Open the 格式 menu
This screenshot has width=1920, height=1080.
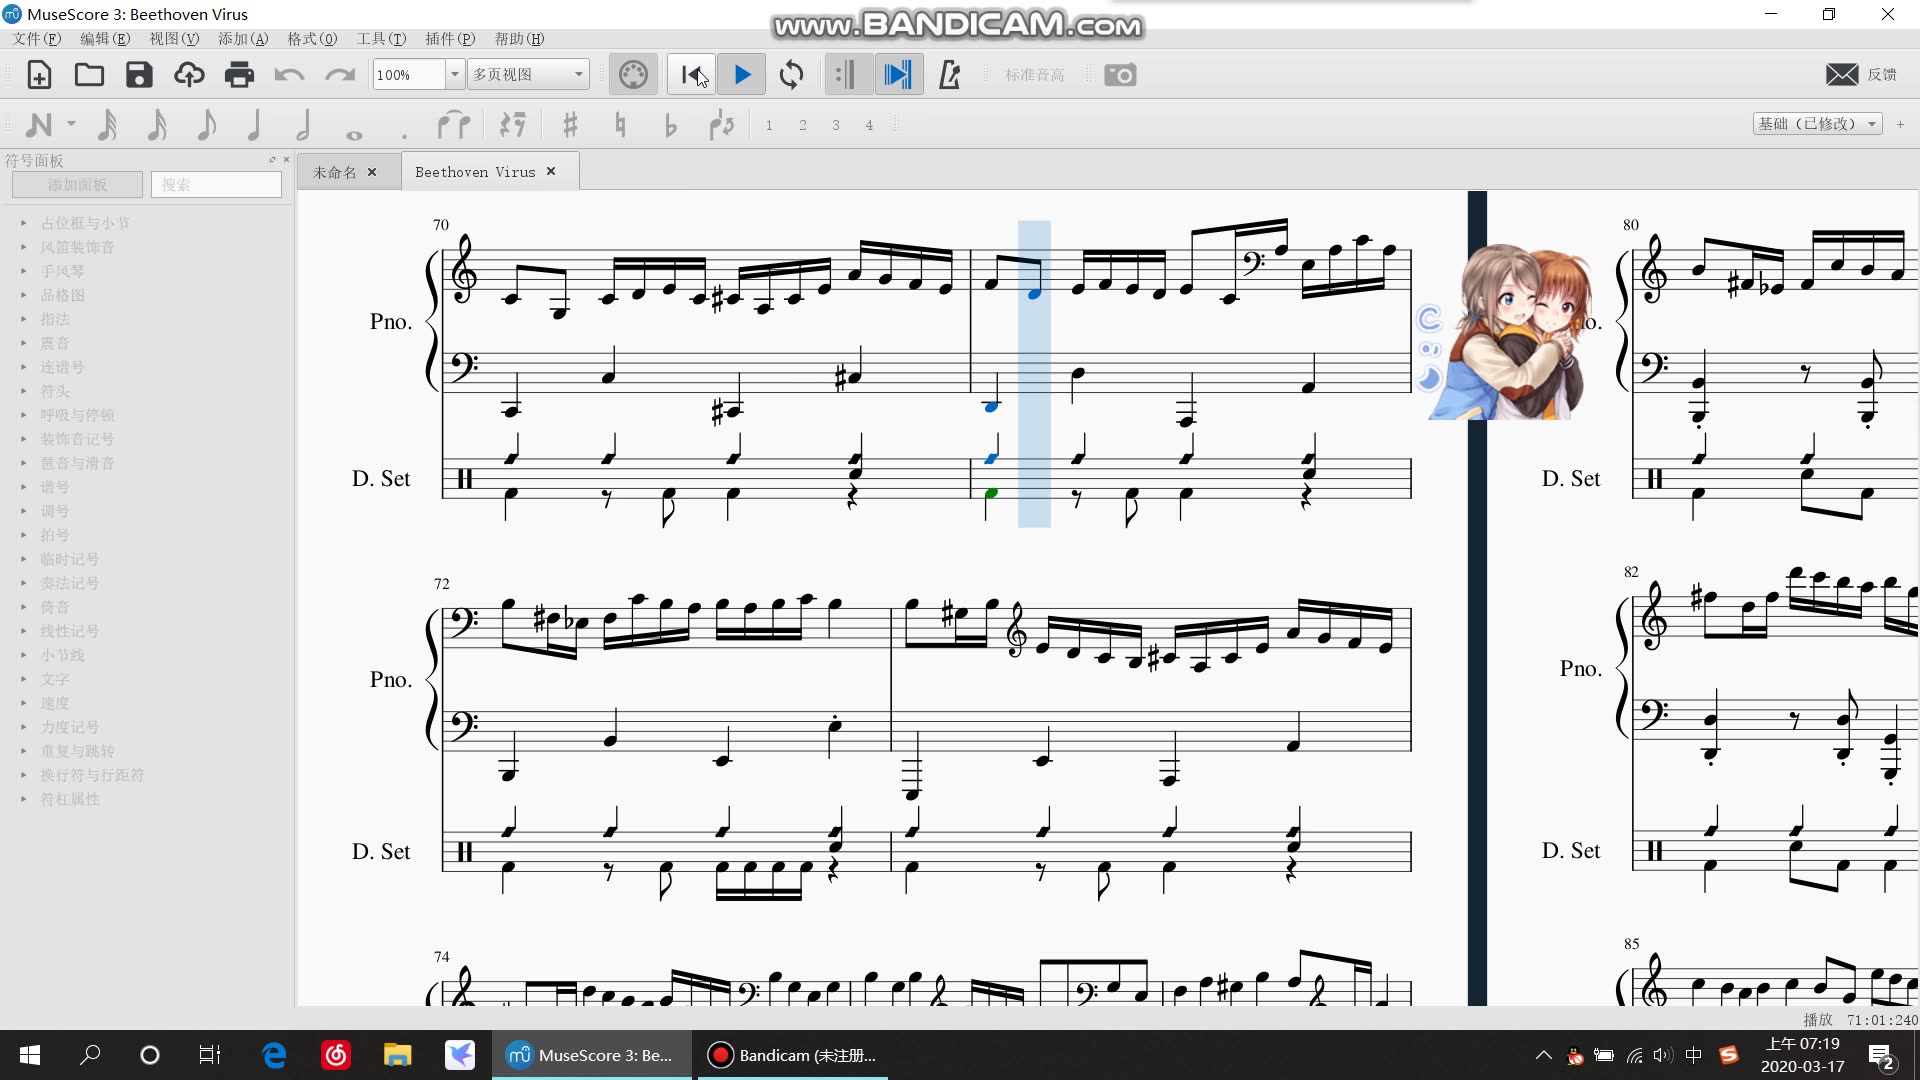312,39
